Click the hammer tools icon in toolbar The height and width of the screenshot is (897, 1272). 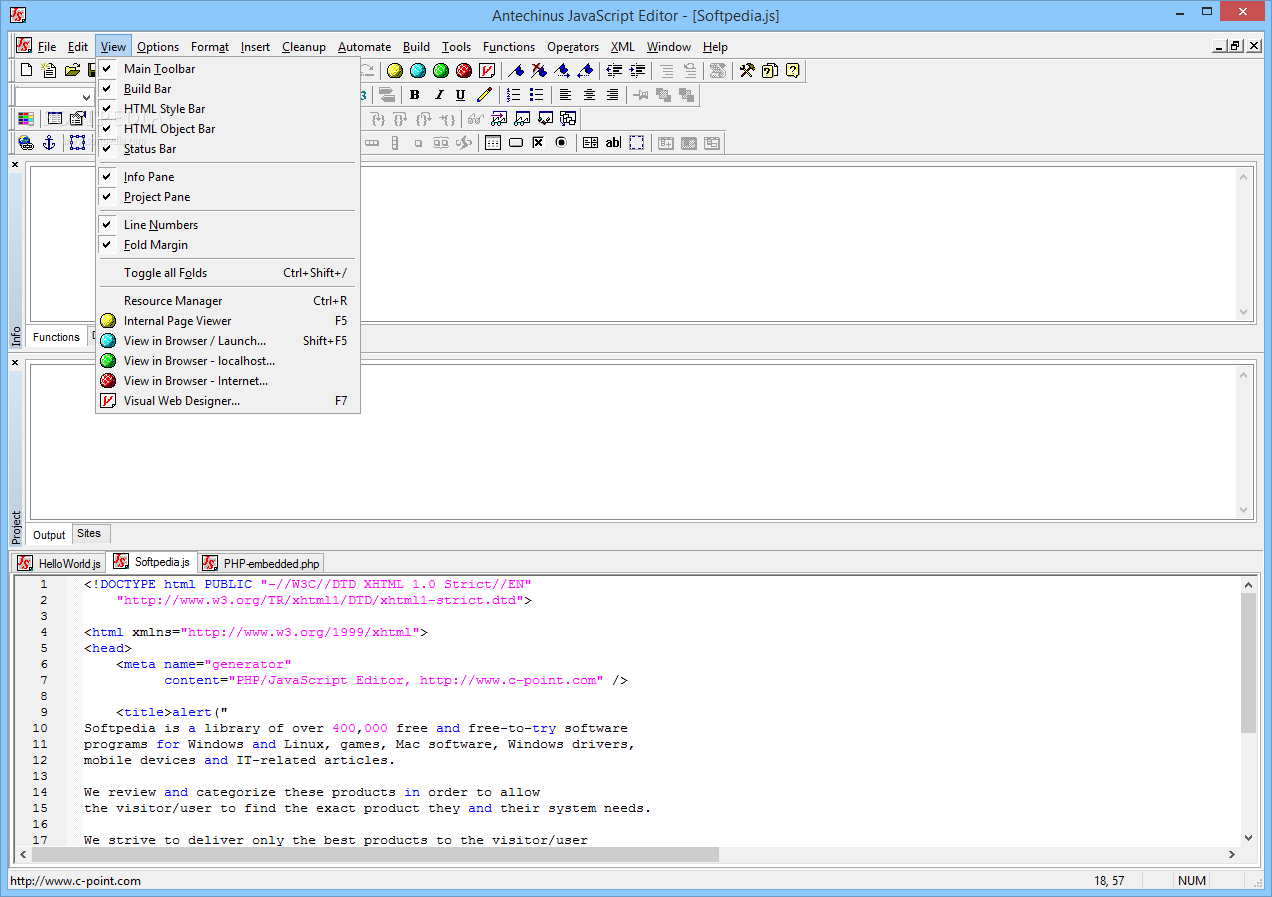click(x=746, y=70)
